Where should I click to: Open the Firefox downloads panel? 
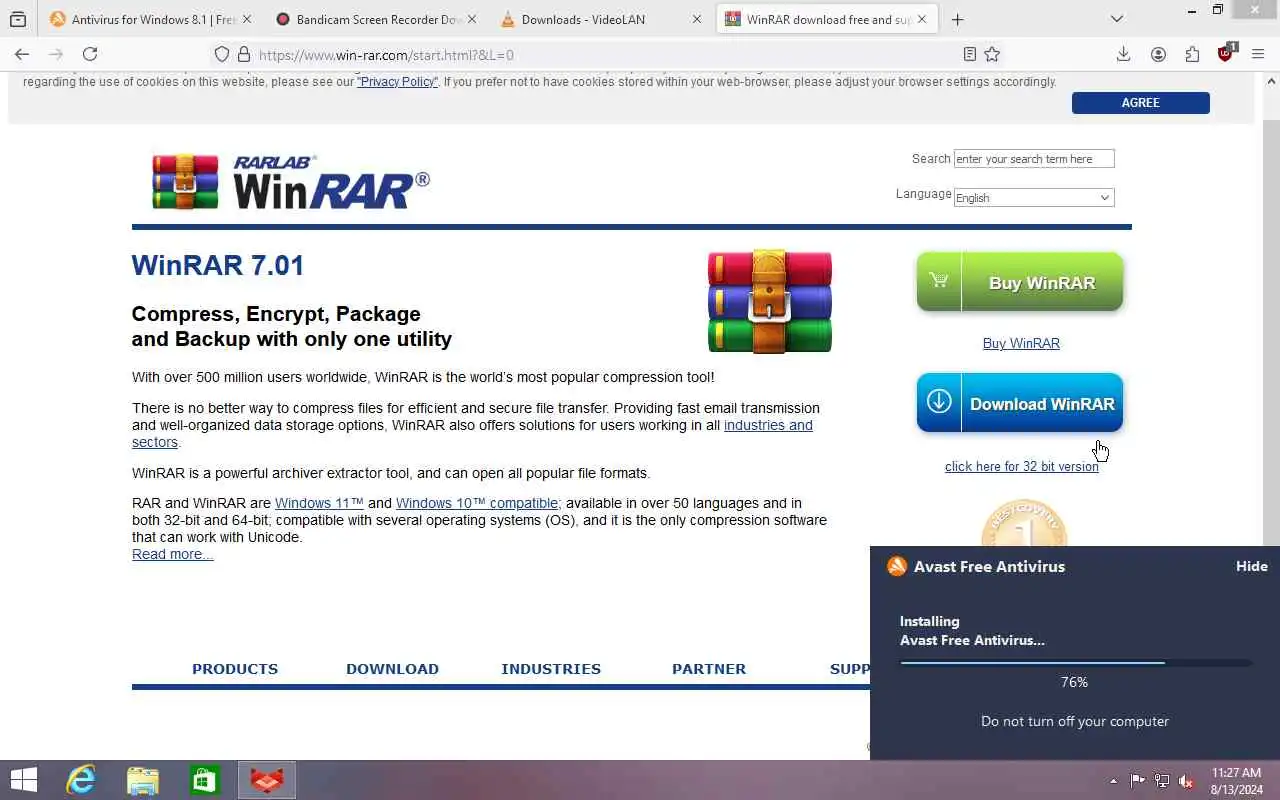pyautogui.click(x=1123, y=54)
